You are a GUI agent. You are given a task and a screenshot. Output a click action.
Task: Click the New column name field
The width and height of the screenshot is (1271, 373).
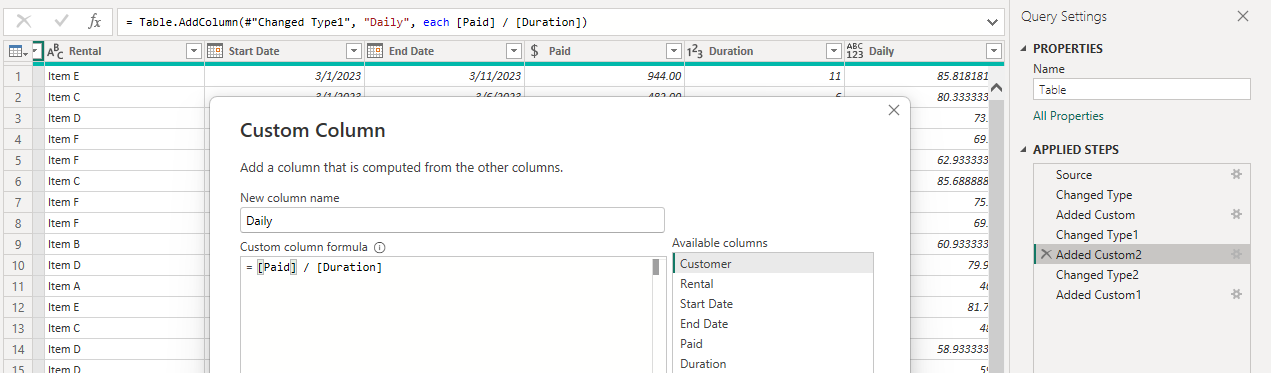pyautogui.click(x=452, y=220)
